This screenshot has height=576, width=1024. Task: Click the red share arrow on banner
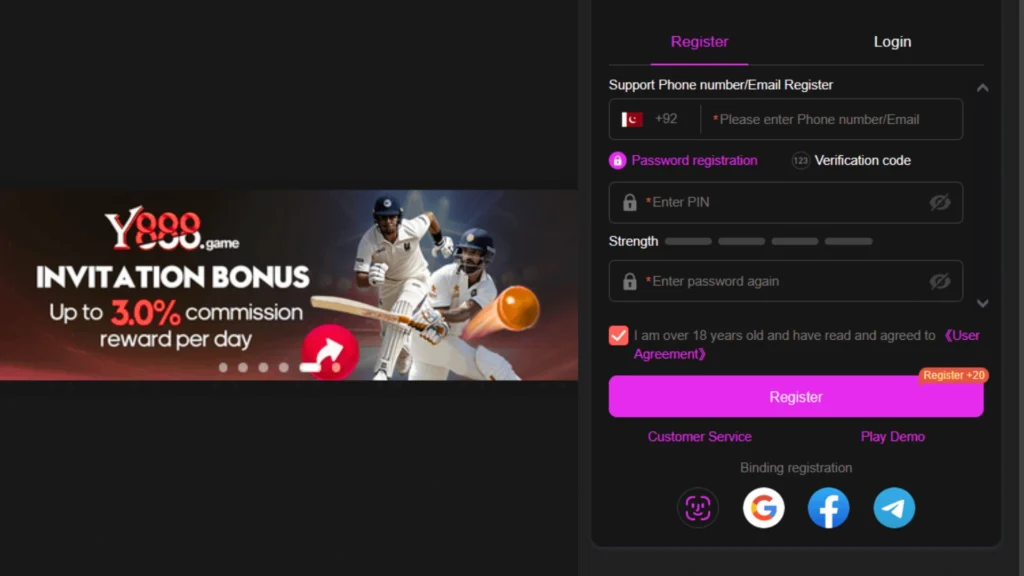pos(330,352)
